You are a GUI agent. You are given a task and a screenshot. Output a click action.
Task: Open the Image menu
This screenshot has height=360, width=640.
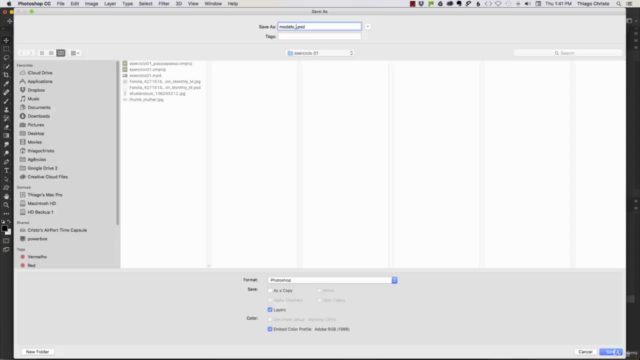(x=91, y=4)
